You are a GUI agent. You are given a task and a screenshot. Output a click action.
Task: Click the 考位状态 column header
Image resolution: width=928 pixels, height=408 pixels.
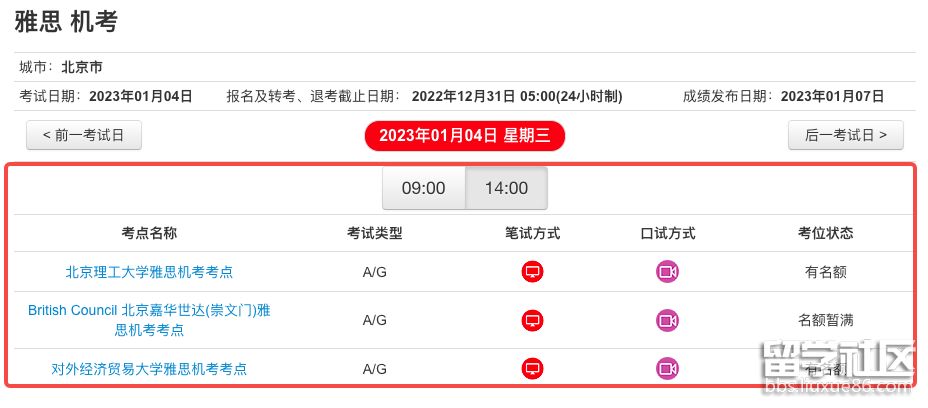825,233
